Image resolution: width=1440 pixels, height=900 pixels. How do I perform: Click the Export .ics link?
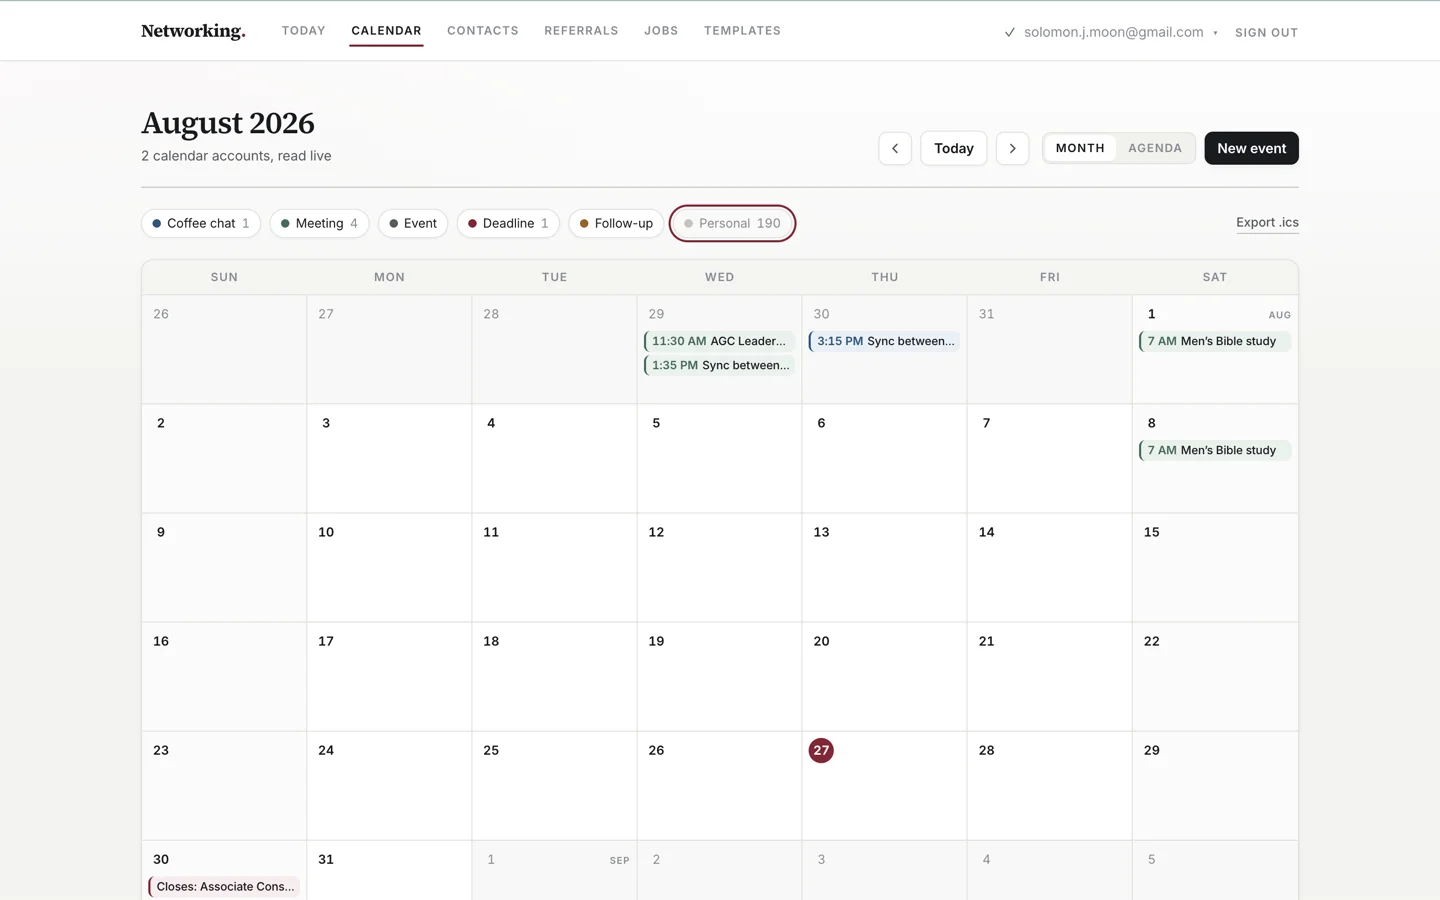[x=1267, y=222]
